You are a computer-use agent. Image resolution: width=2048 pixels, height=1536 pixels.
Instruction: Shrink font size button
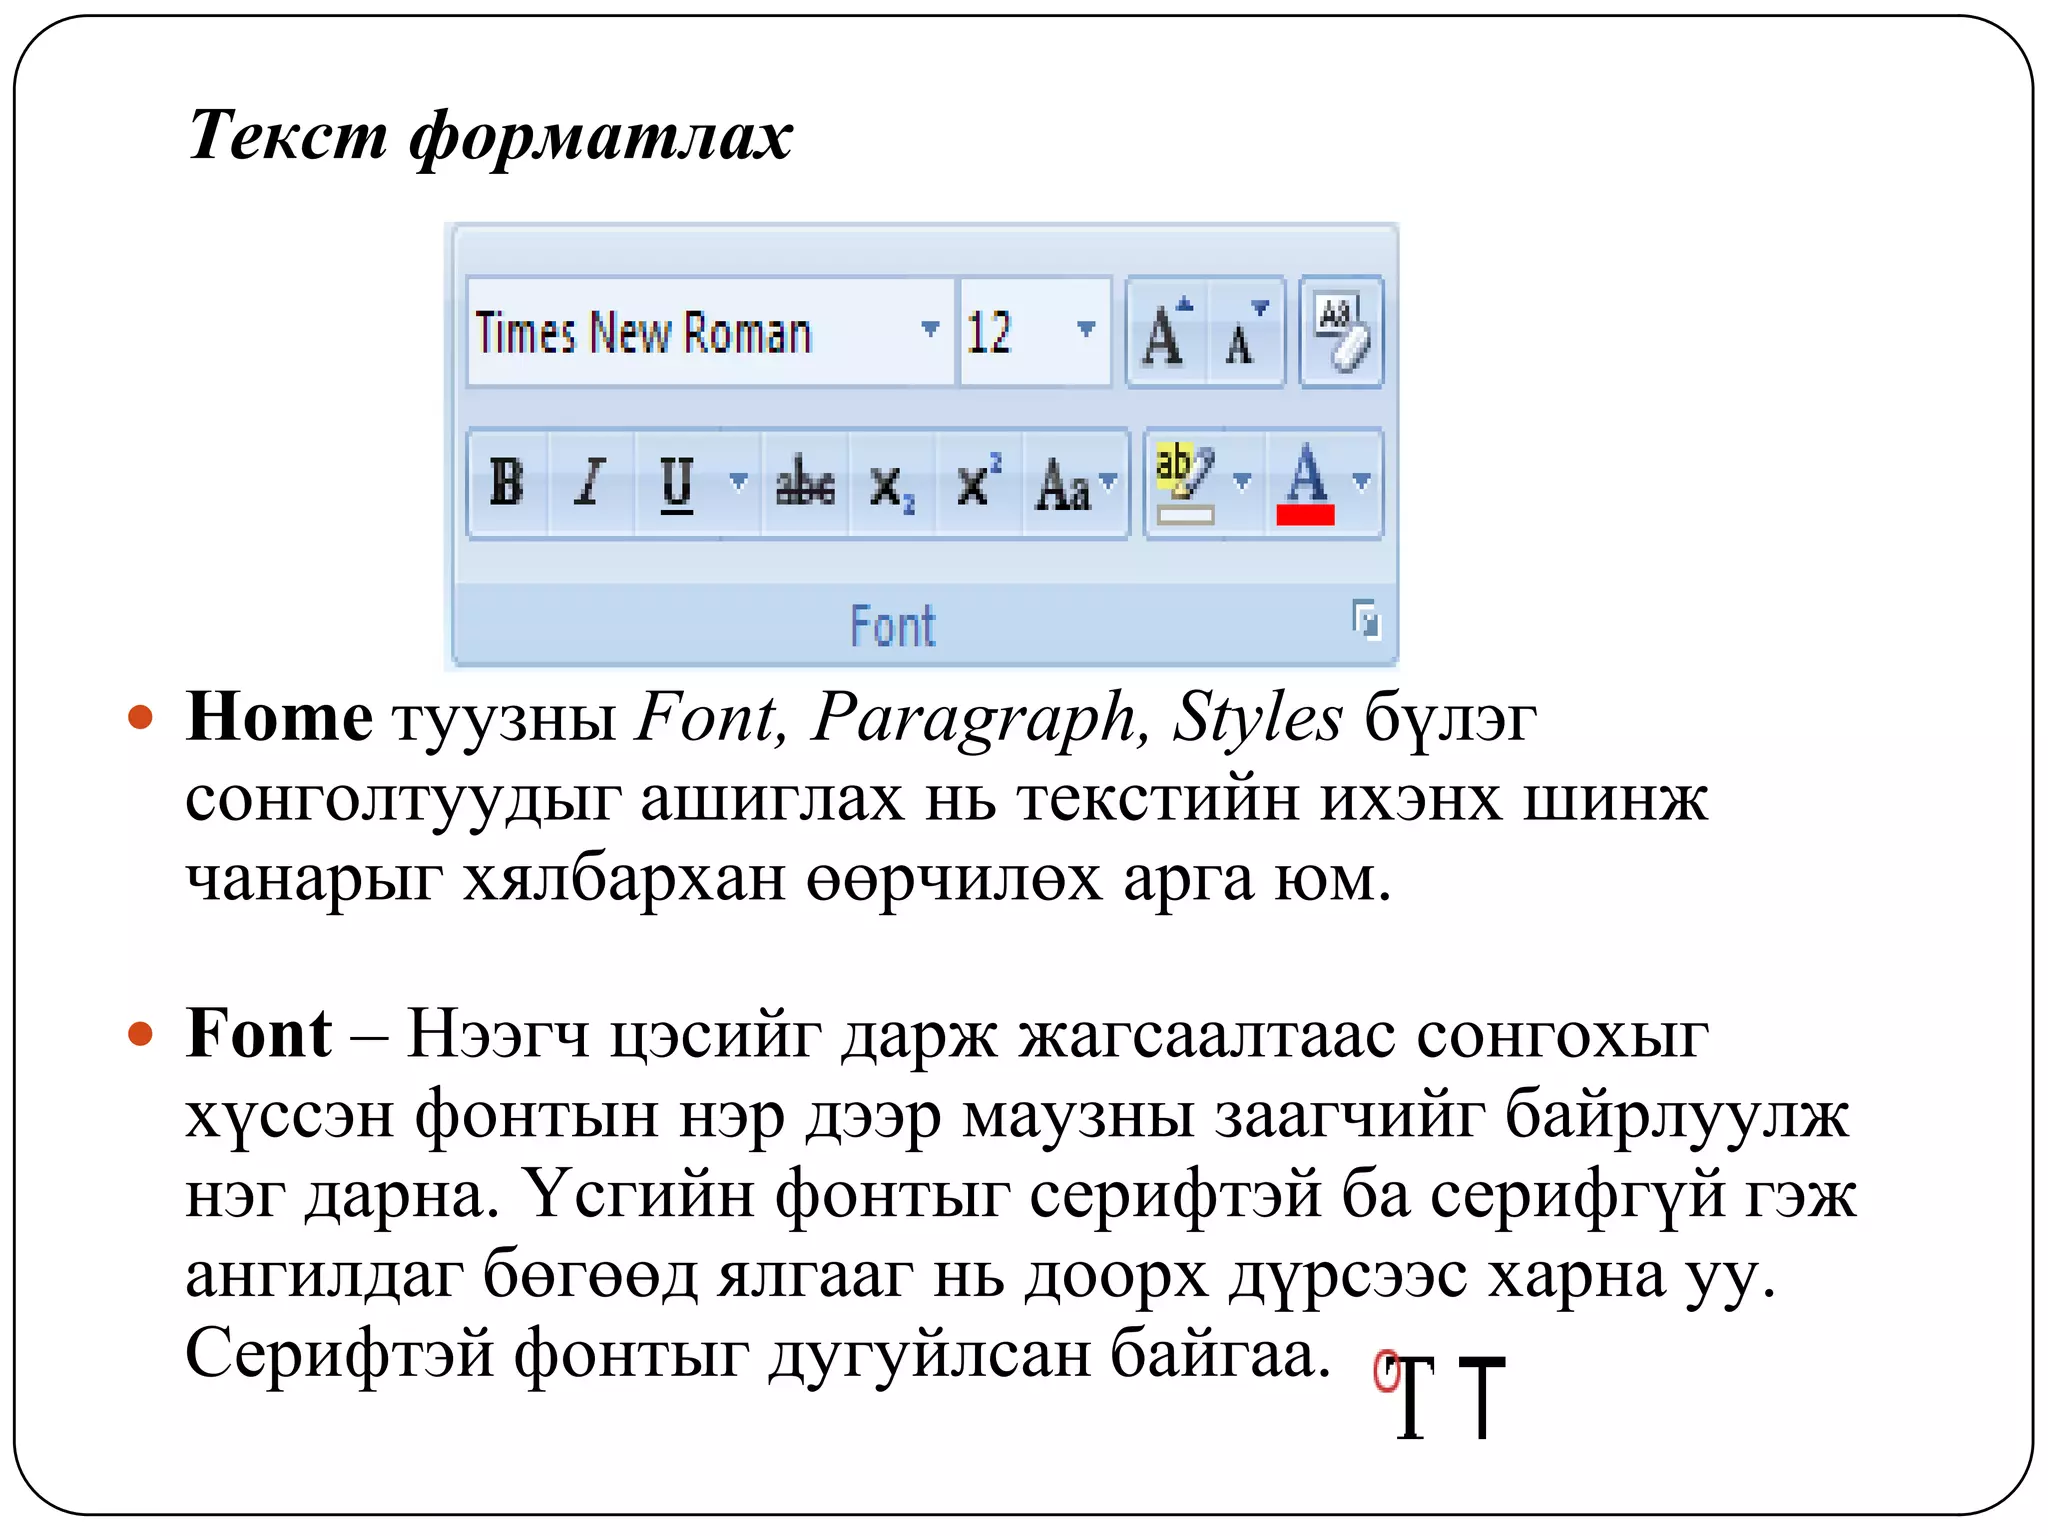(x=1245, y=333)
